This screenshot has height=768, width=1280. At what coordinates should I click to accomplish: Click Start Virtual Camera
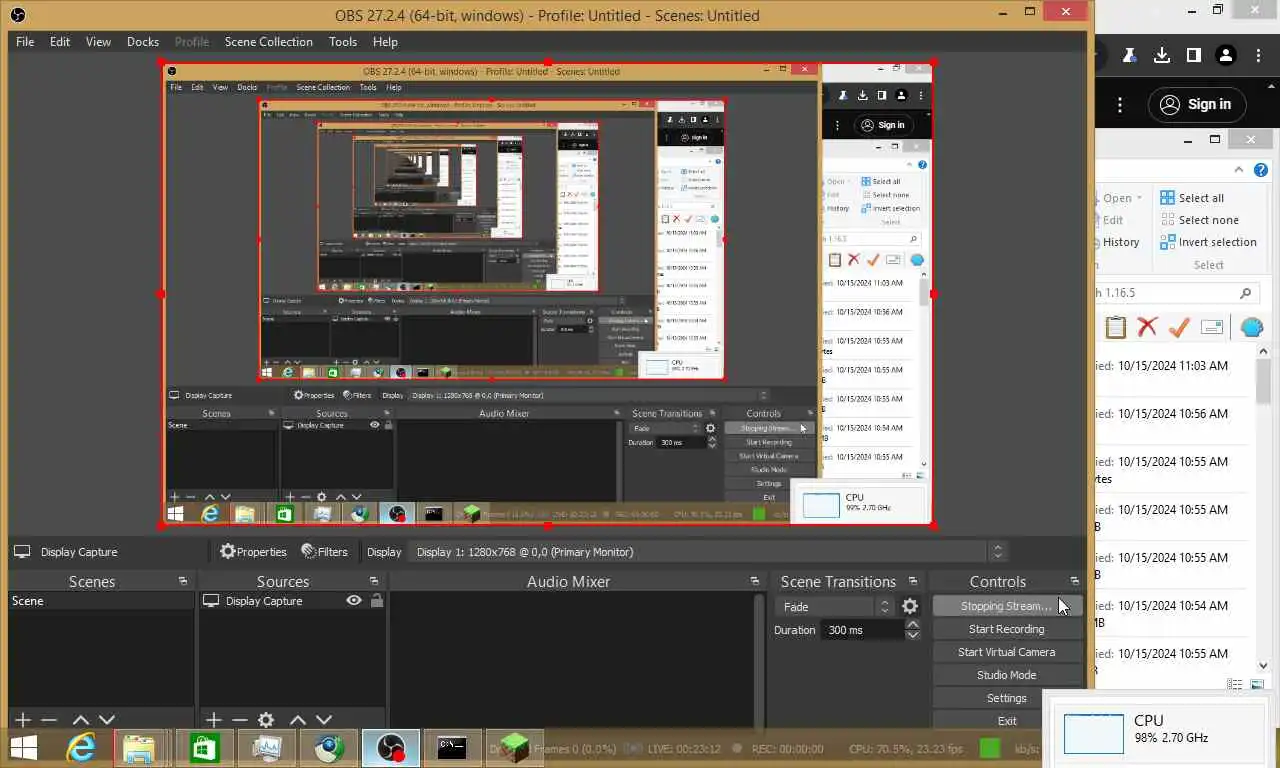point(1006,652)
